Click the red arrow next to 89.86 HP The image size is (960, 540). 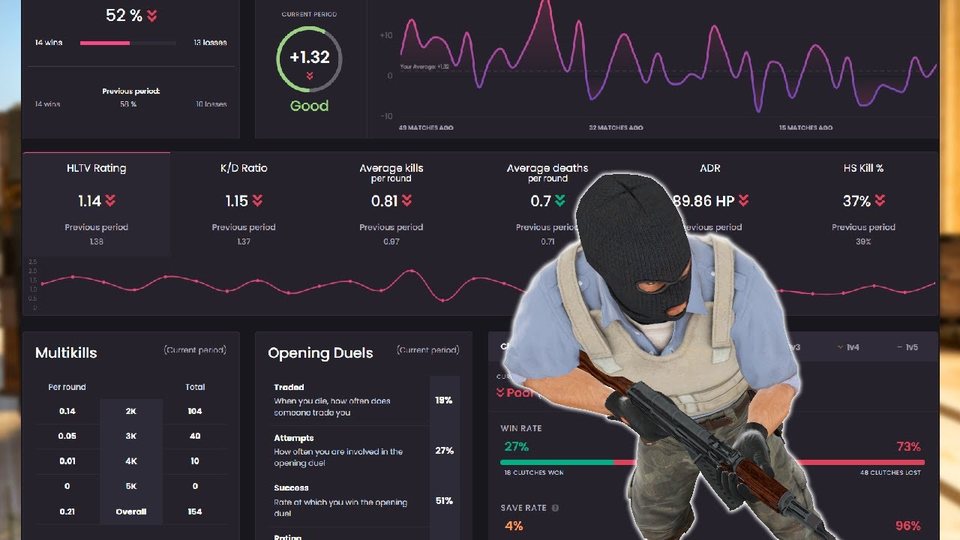(744, 201)
